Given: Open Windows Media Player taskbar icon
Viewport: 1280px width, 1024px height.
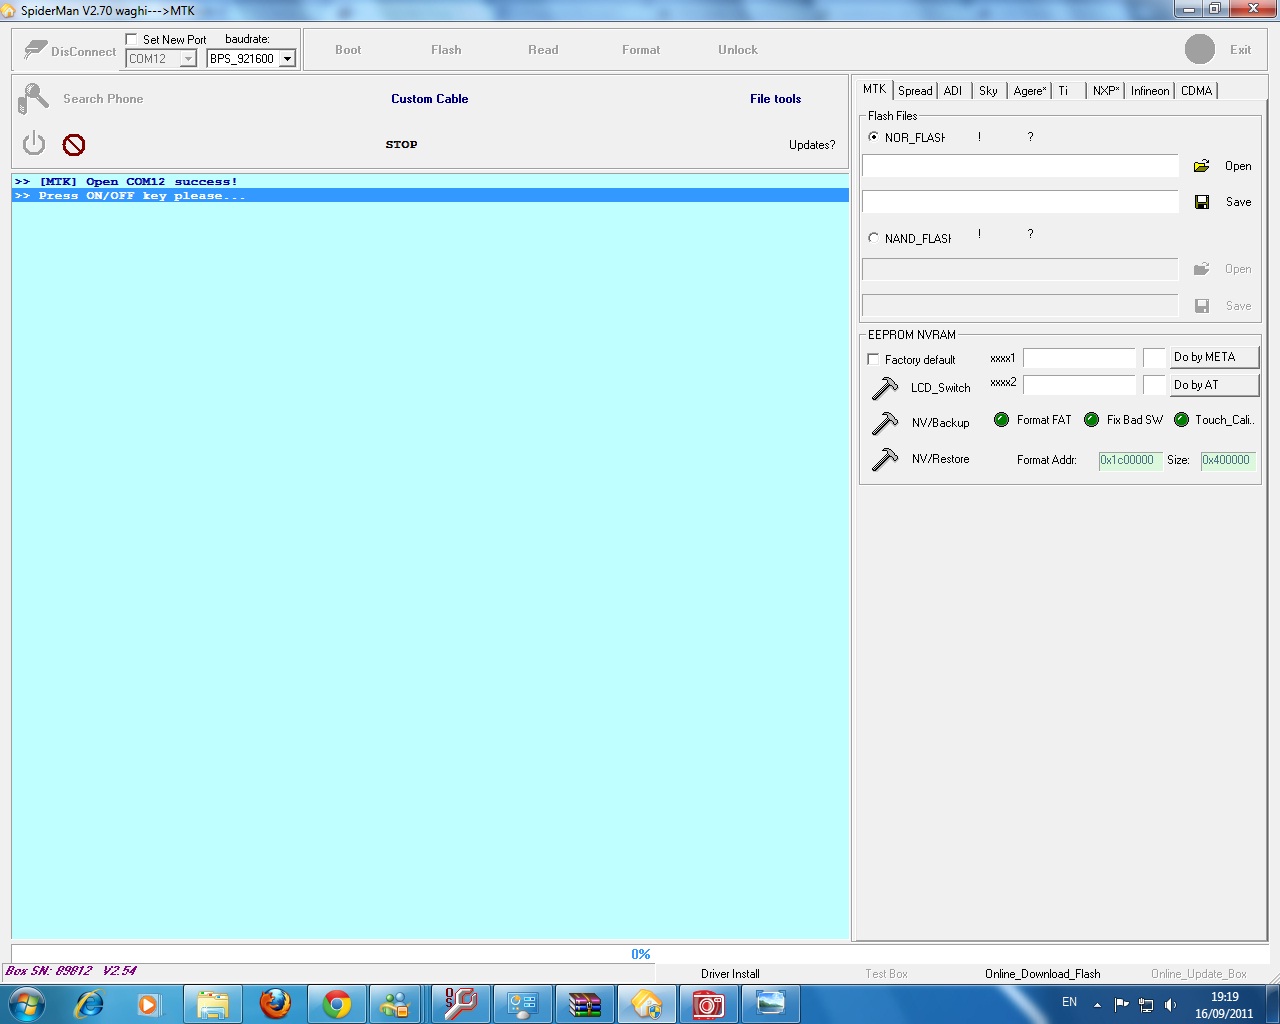Looking at the screenshot, I should click(149, 1004).
